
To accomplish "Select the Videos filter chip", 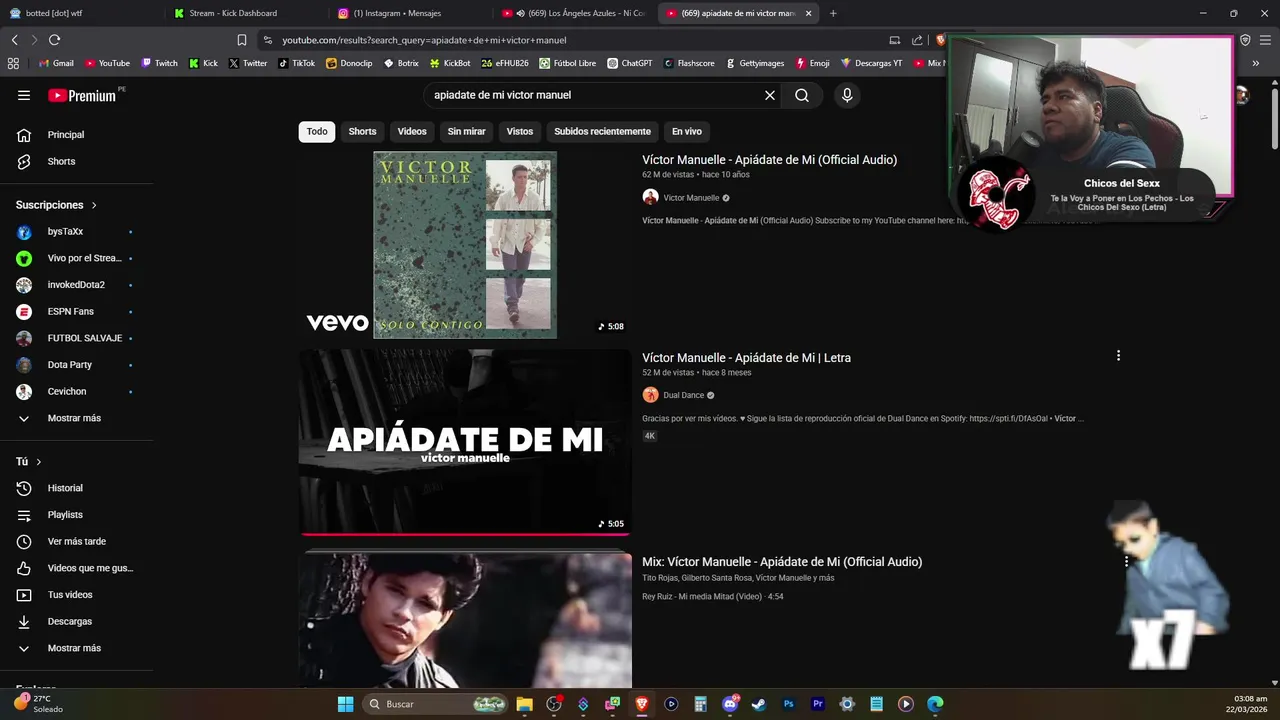I will click(412, 131).
